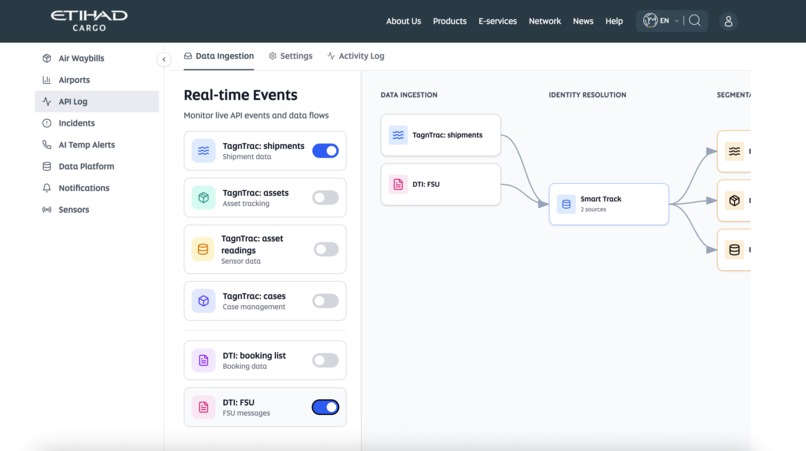Click the Air Waybills box icon
Viewport: 806px width, 451px height.
[47, 58]
